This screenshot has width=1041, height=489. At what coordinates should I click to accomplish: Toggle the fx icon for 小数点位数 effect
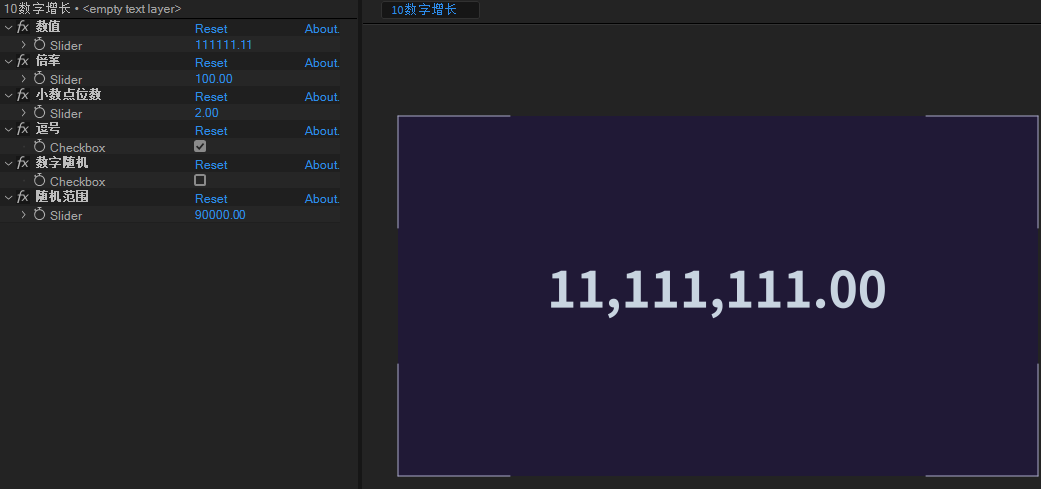[23, 95]
